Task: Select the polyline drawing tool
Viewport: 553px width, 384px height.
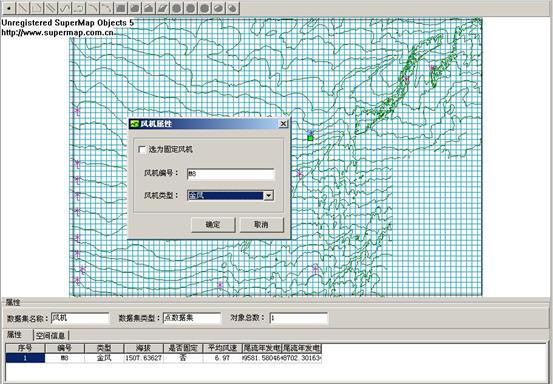Action: pos(37,8)
